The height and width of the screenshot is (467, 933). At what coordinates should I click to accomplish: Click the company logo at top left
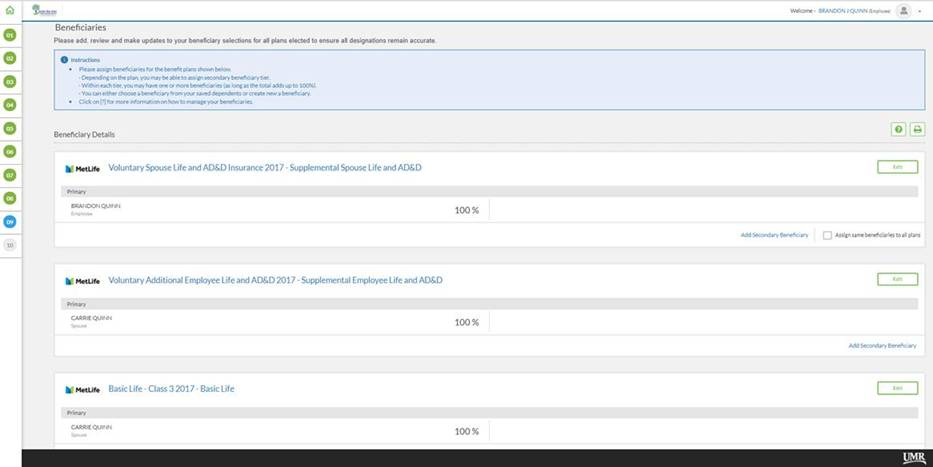[x=44, y=10]
